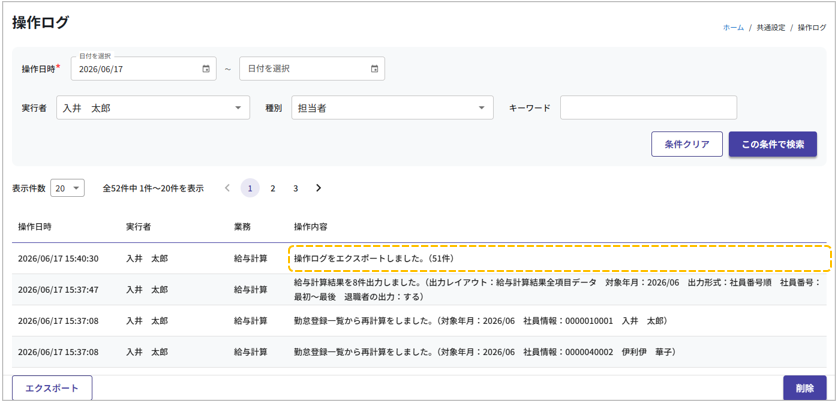Click the 削除 button
The width and height of the screenshot is (837, 403).
point(804,388)
